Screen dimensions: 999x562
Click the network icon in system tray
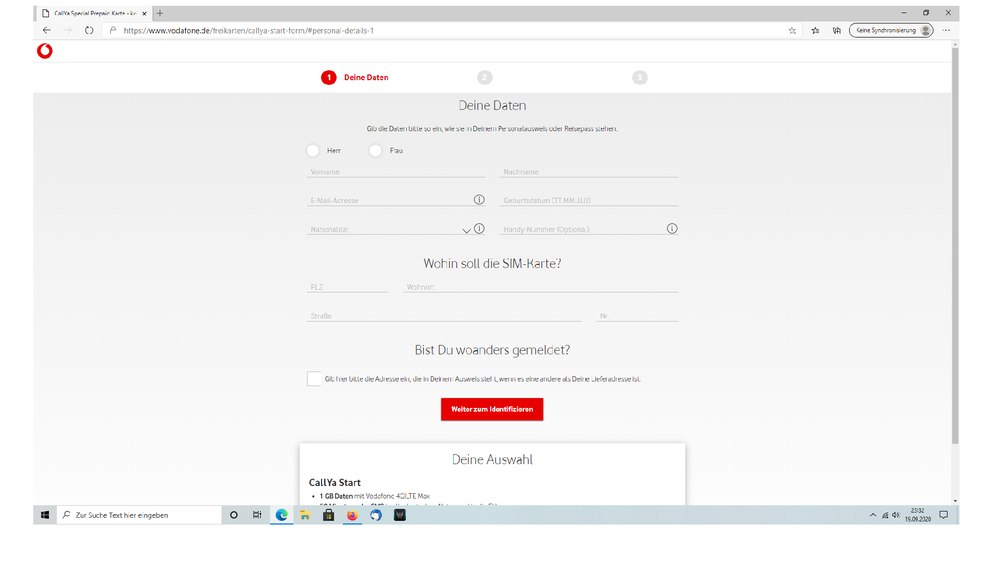[x=885, y=515]
